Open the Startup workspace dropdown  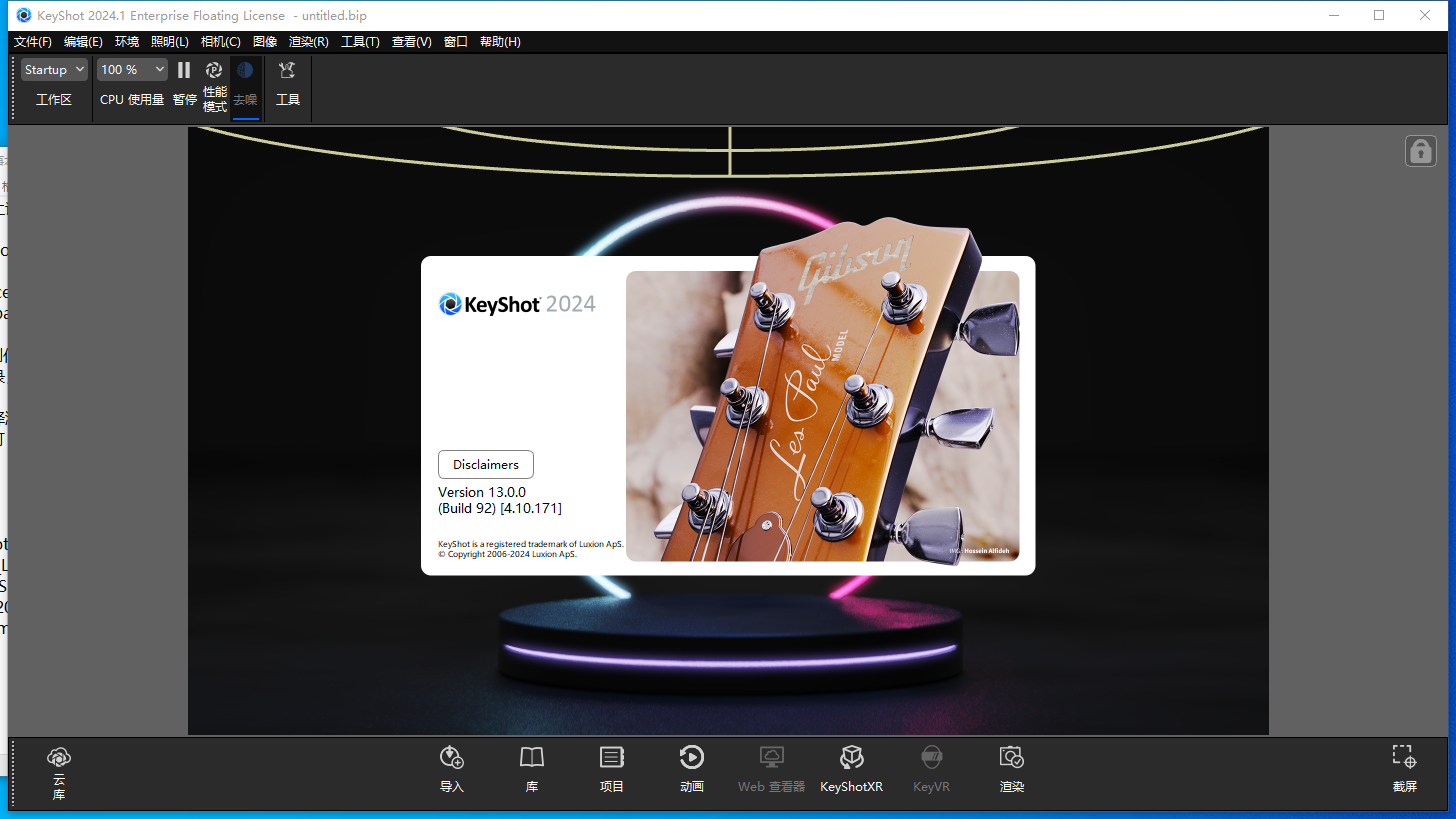coord(54,69)
